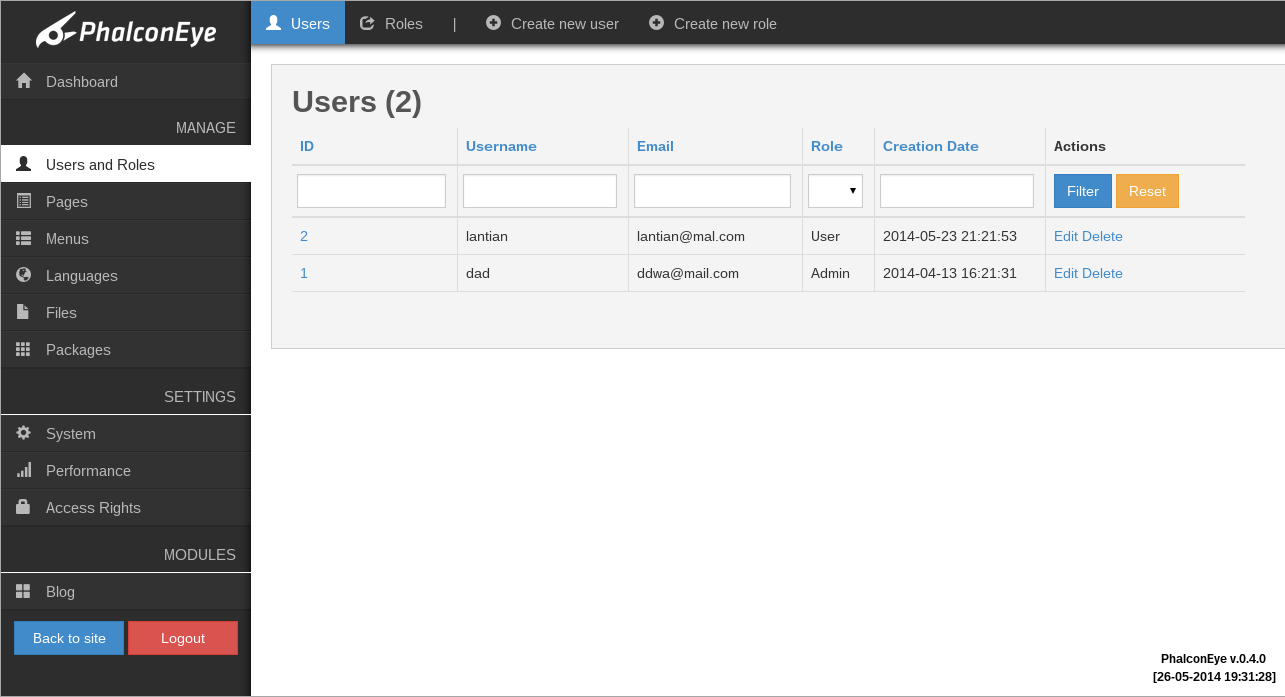Open user ID 1 link
This screenshot has width=1285, height=697.
point(304,273)
